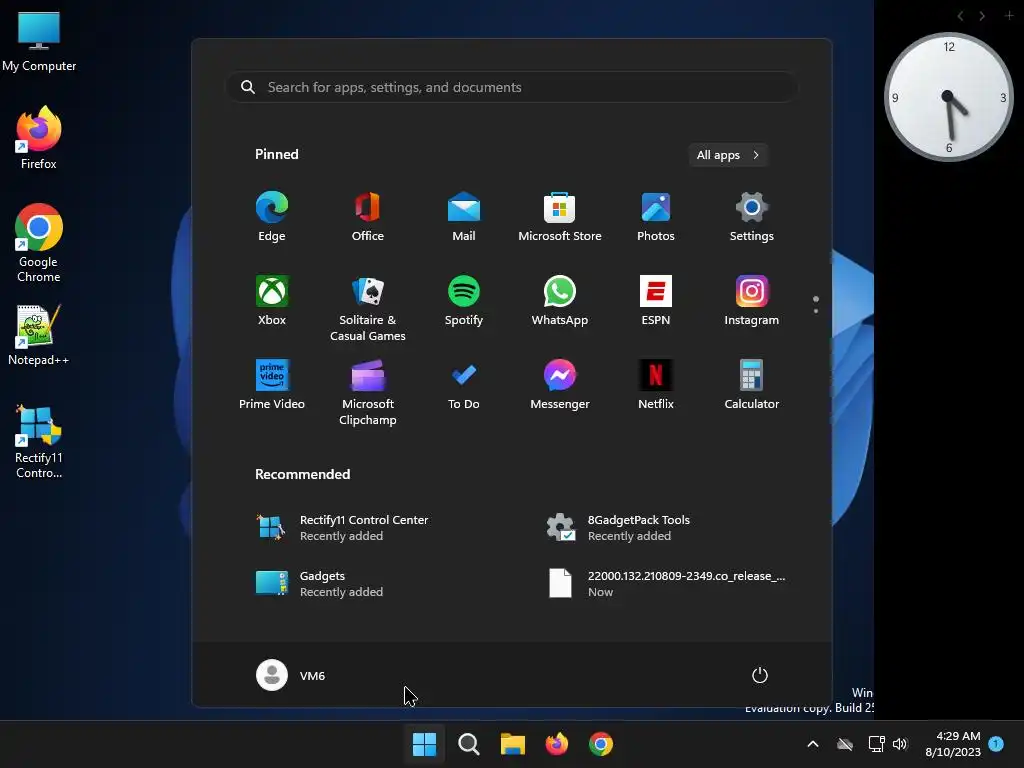Launch the ESPN app
Viewport: 1024px width, 768px height.
point(656,301)
